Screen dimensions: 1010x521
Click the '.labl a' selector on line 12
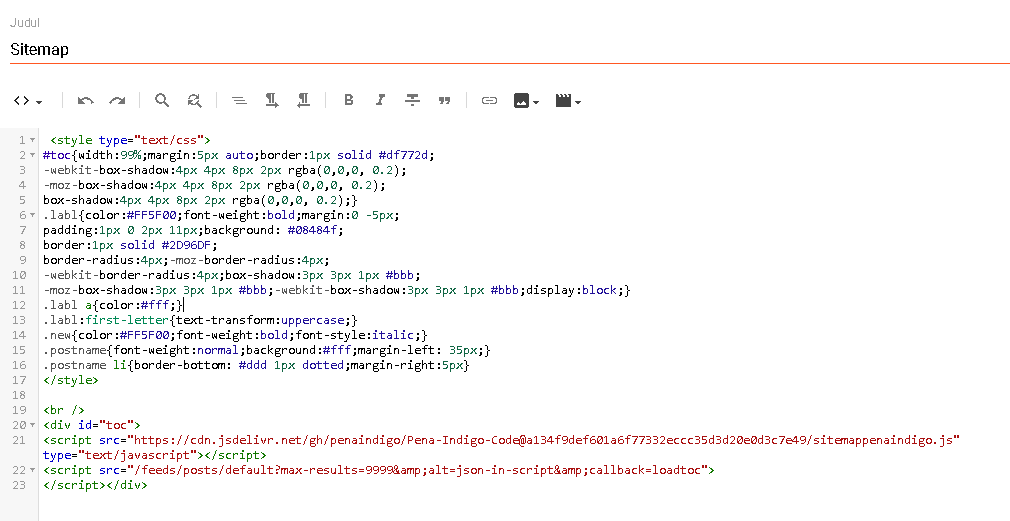tap(68, 305)
